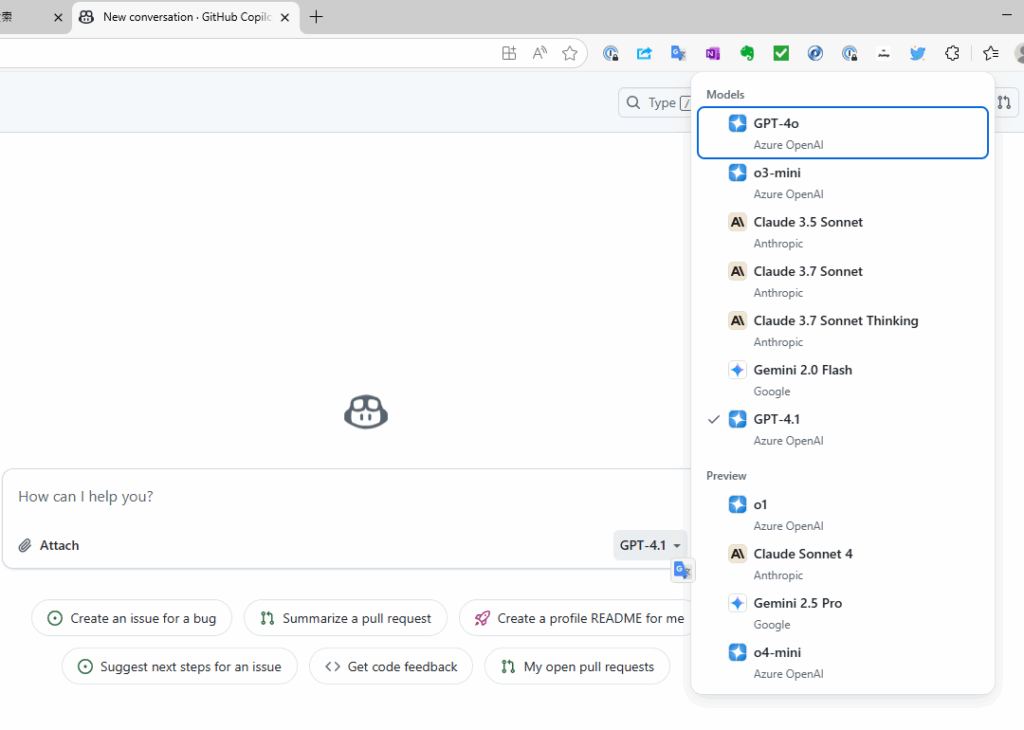
Task: Select the Claude 3.7 Sonnet model
Action: pyautogui.click(x=842, y=281)
